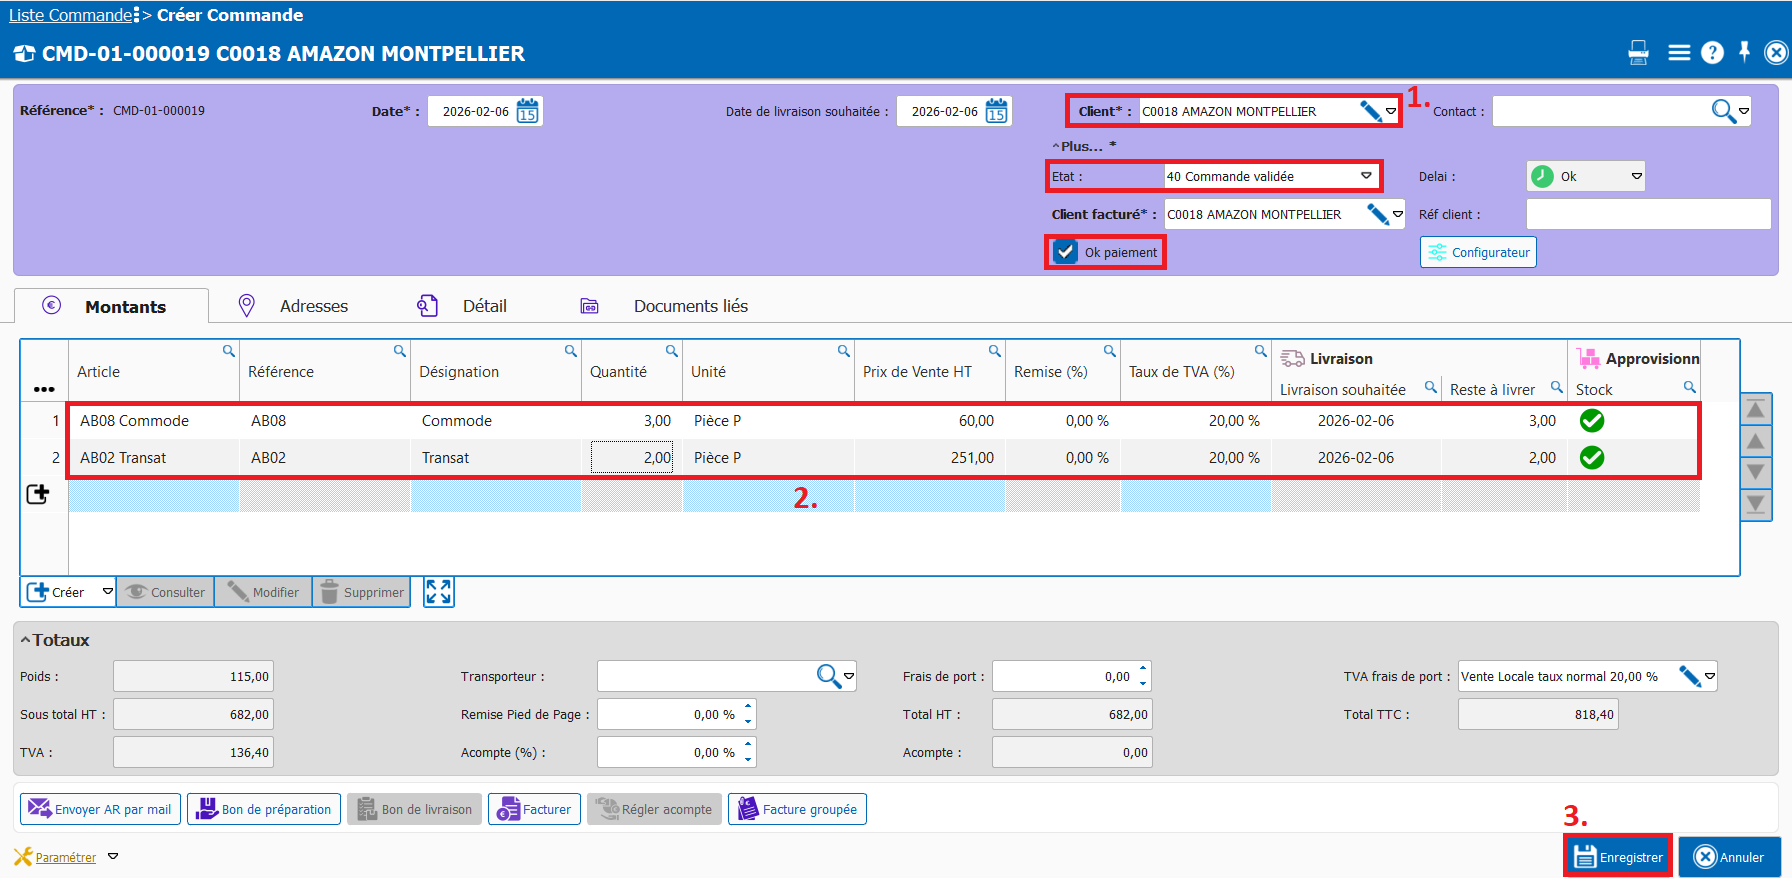1792x878 pixels.
Task: Open the Documents liés tab
Action: point(690,306)
